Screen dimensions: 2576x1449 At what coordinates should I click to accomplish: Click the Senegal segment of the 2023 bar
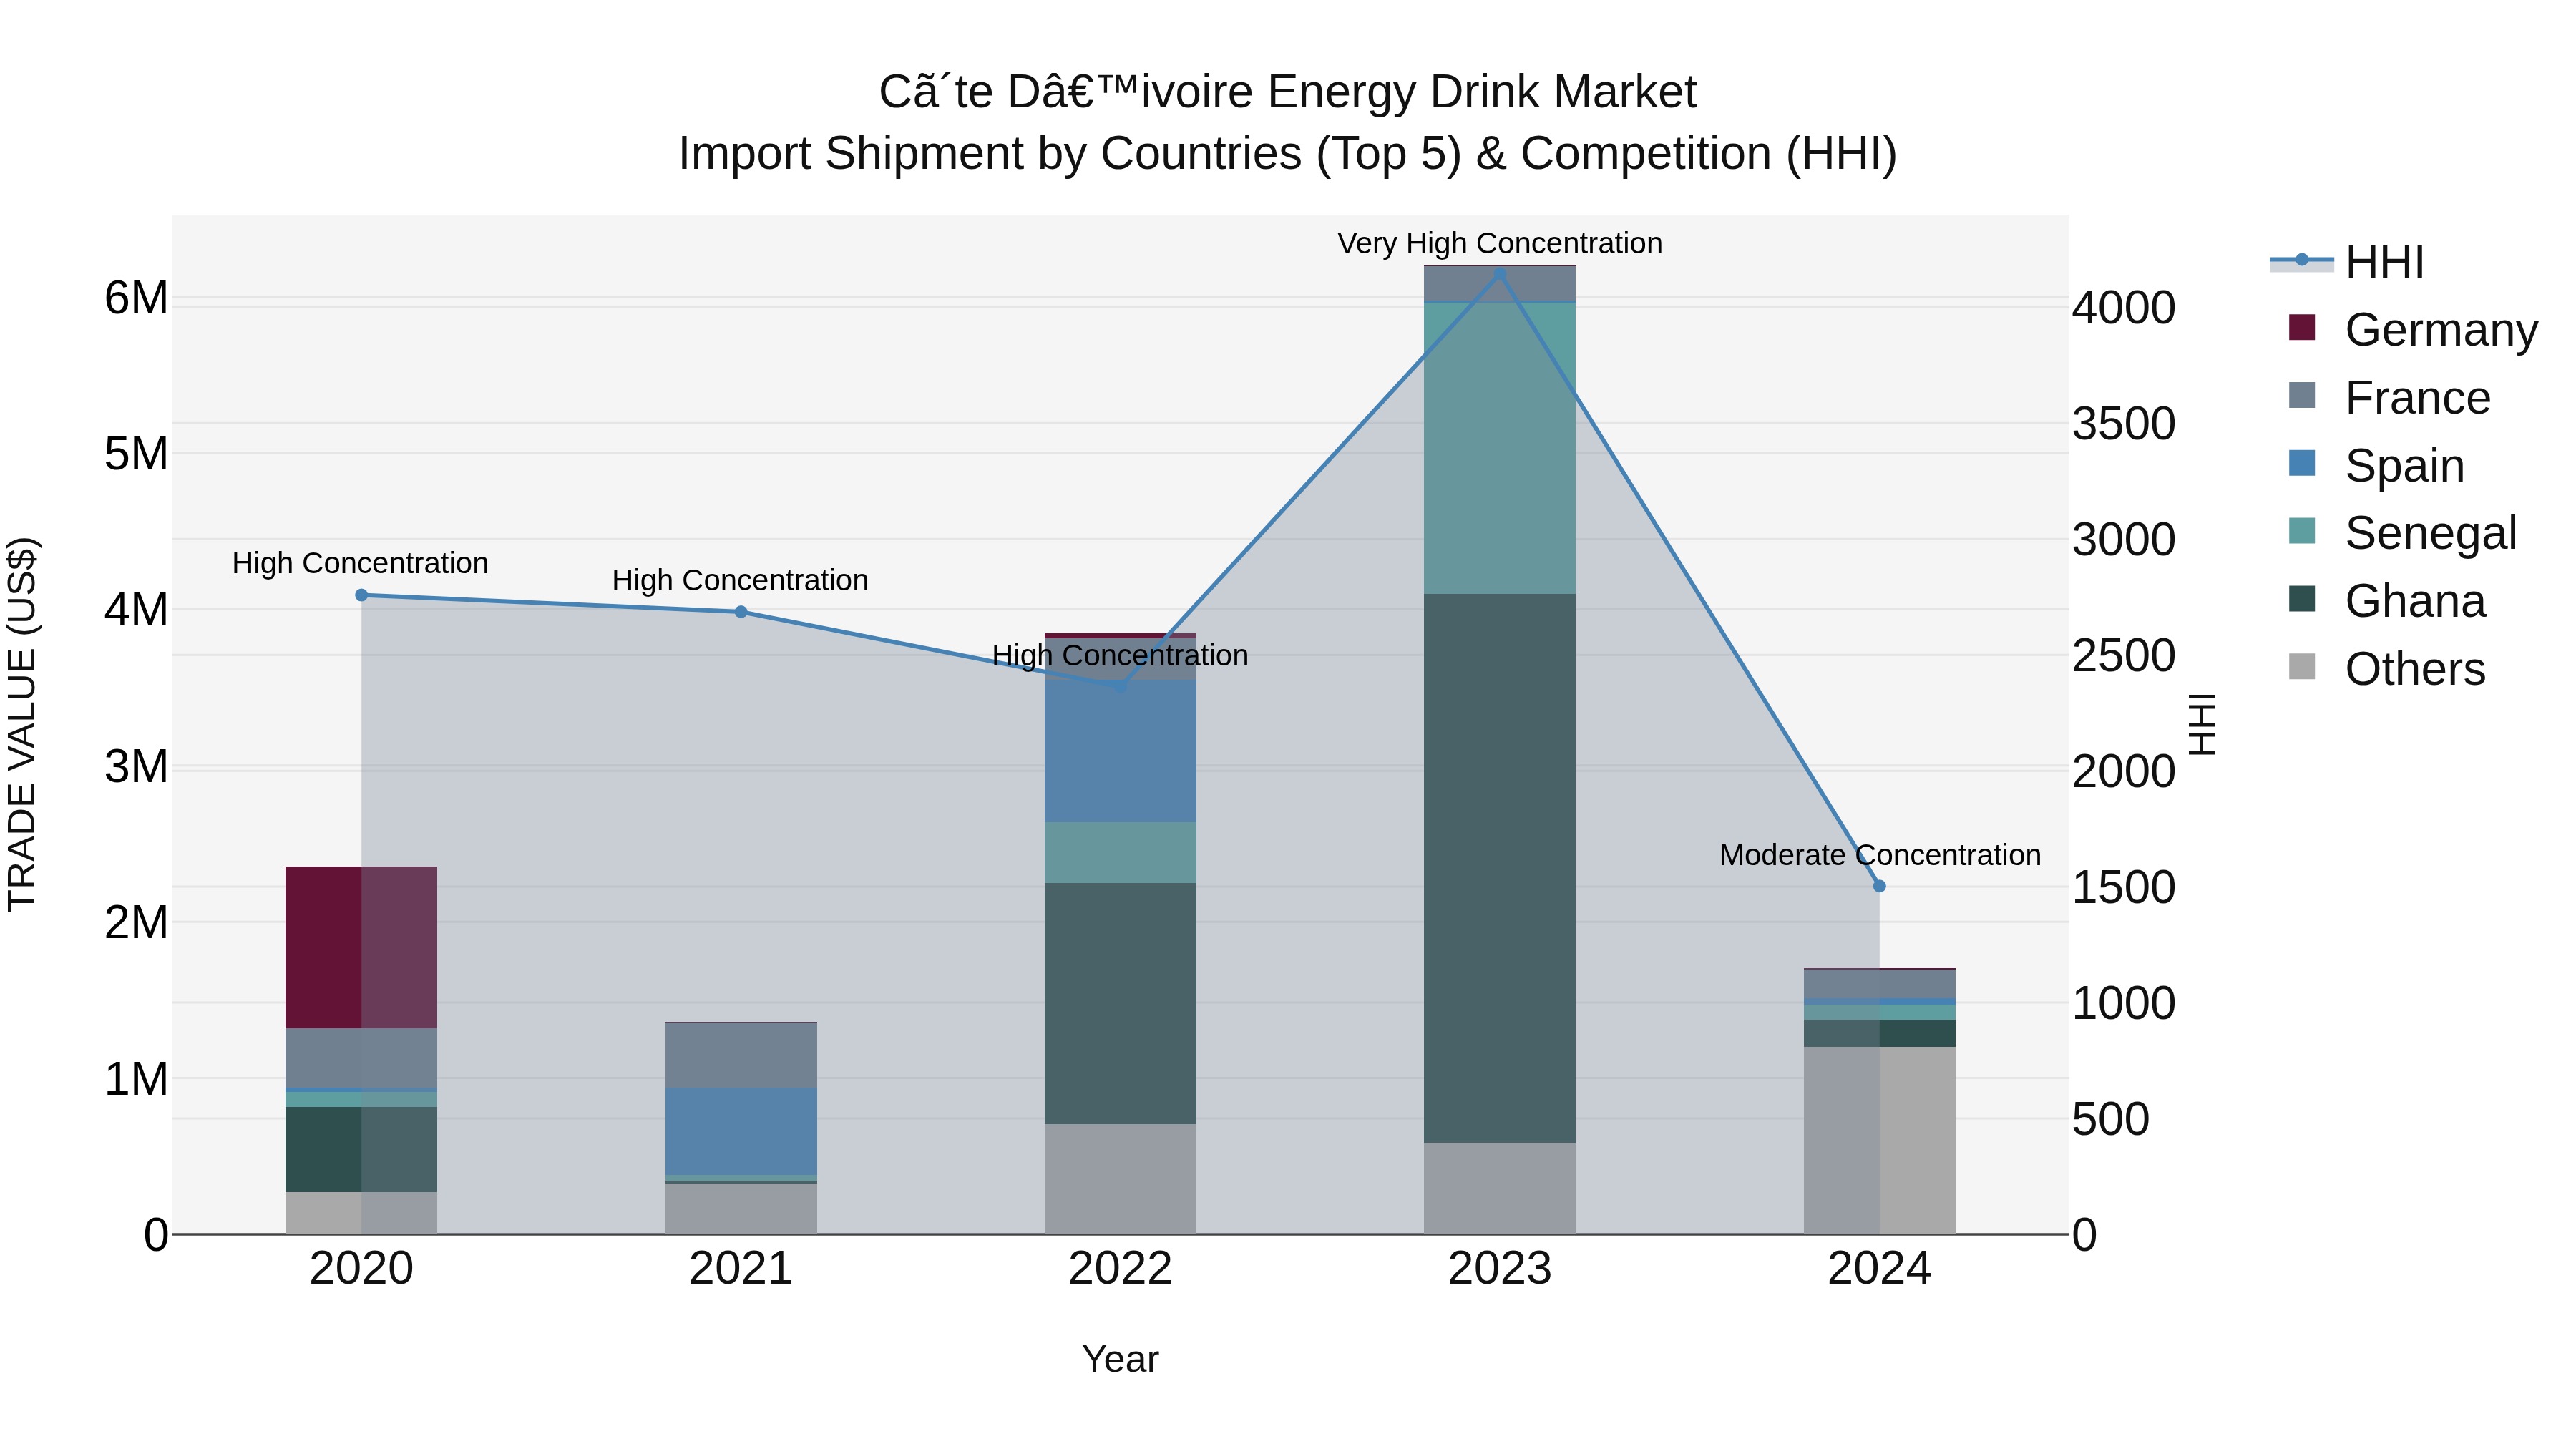[x=1499, y=448]
